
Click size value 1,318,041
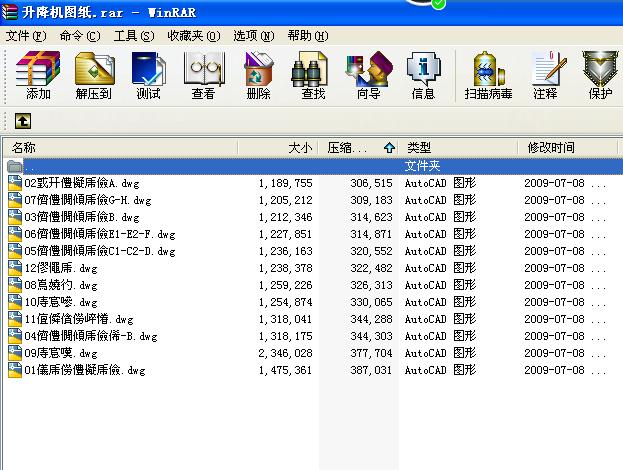(285, 319)
